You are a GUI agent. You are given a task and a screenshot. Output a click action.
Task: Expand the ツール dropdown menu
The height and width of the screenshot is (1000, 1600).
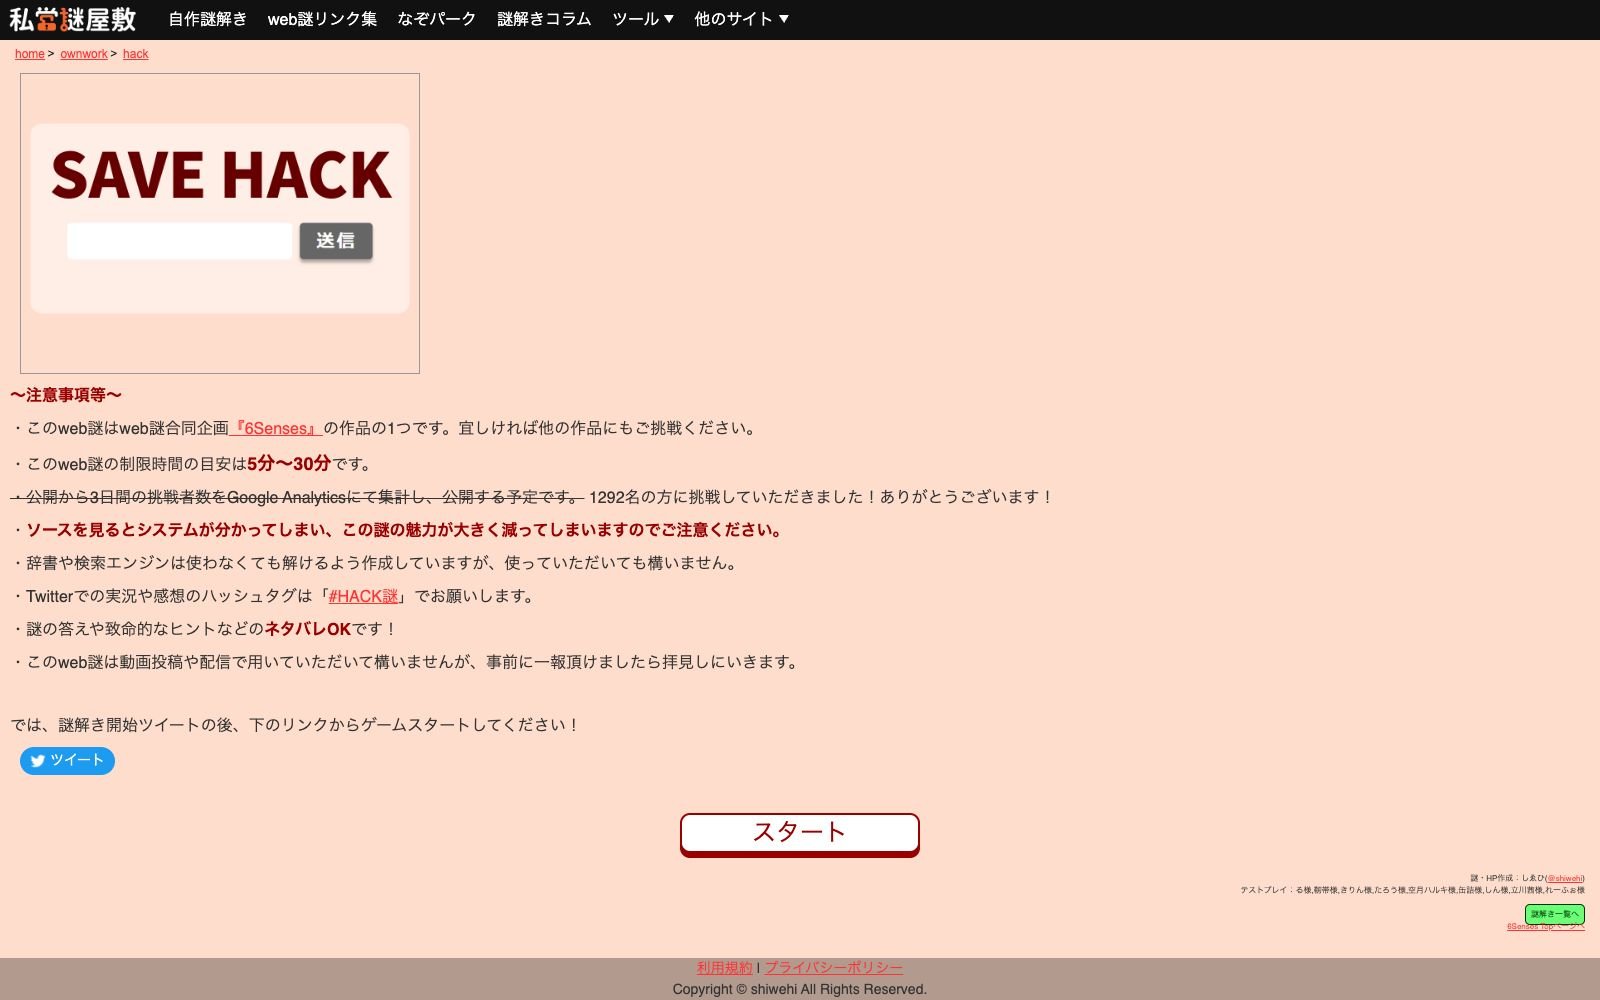[643, 19]
